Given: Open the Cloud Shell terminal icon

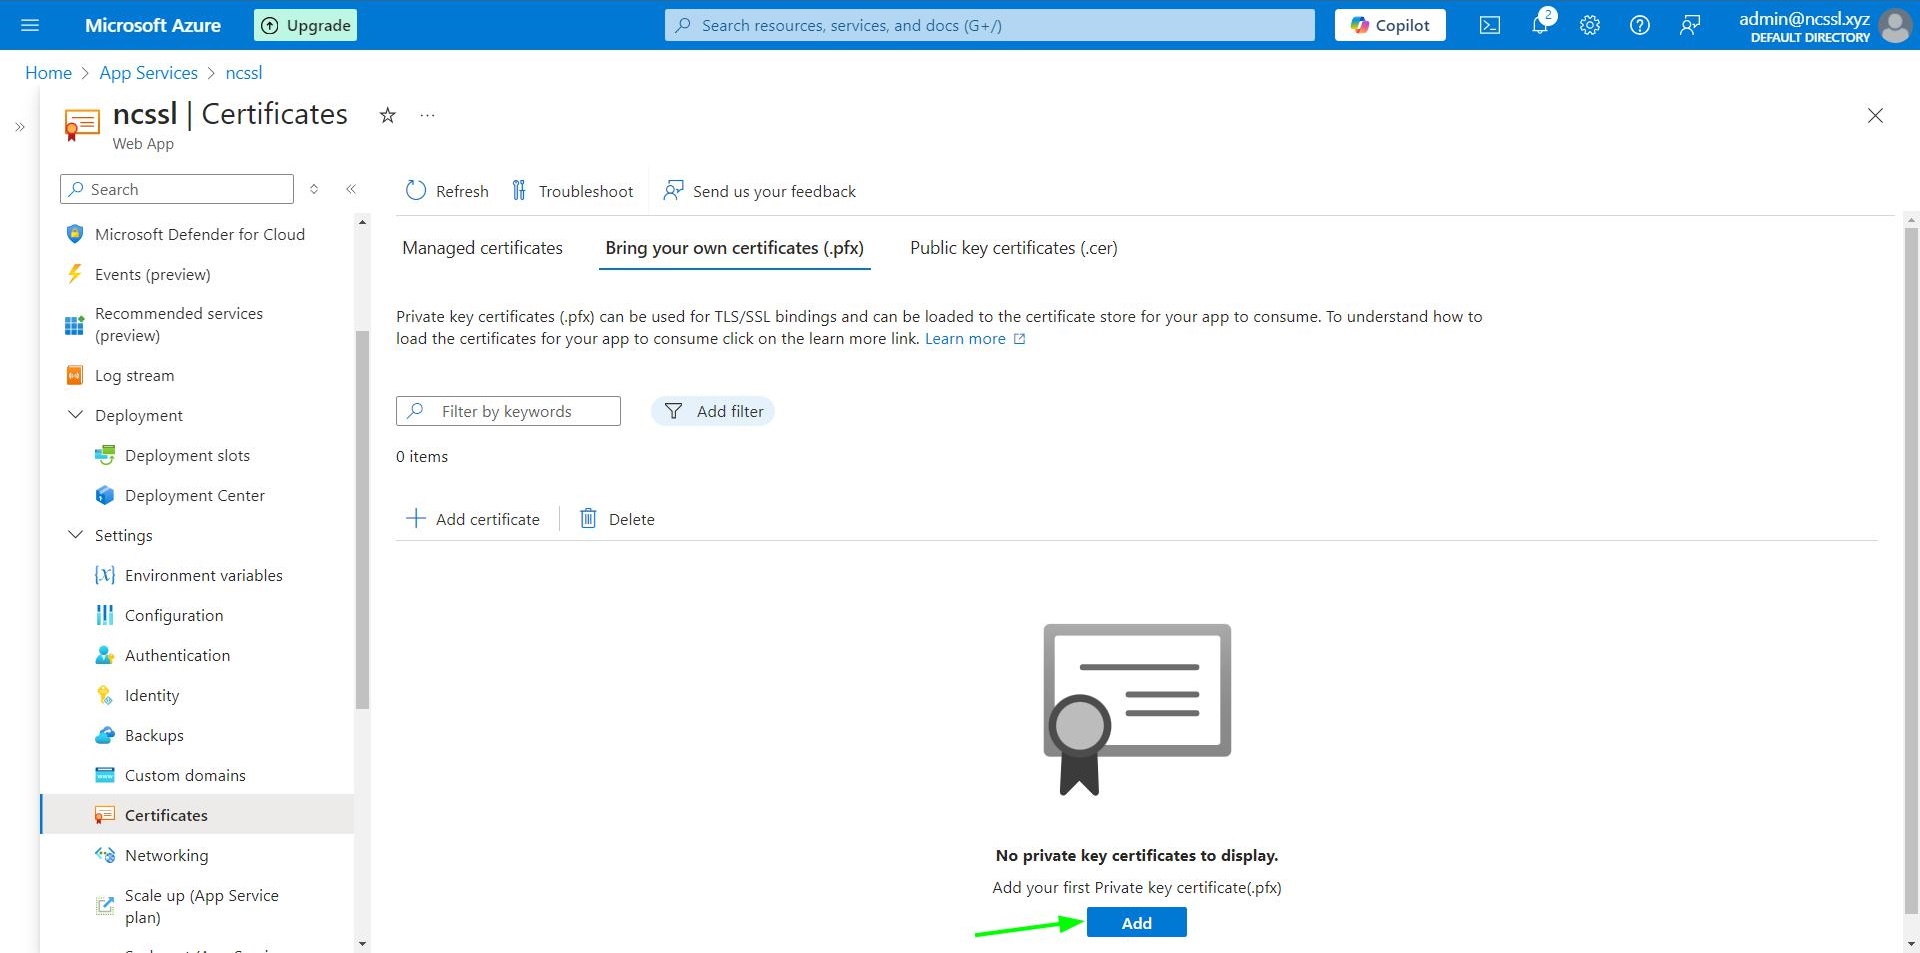Looking at the screenshot, I should pyautogui.click(x=1489, y=25).
